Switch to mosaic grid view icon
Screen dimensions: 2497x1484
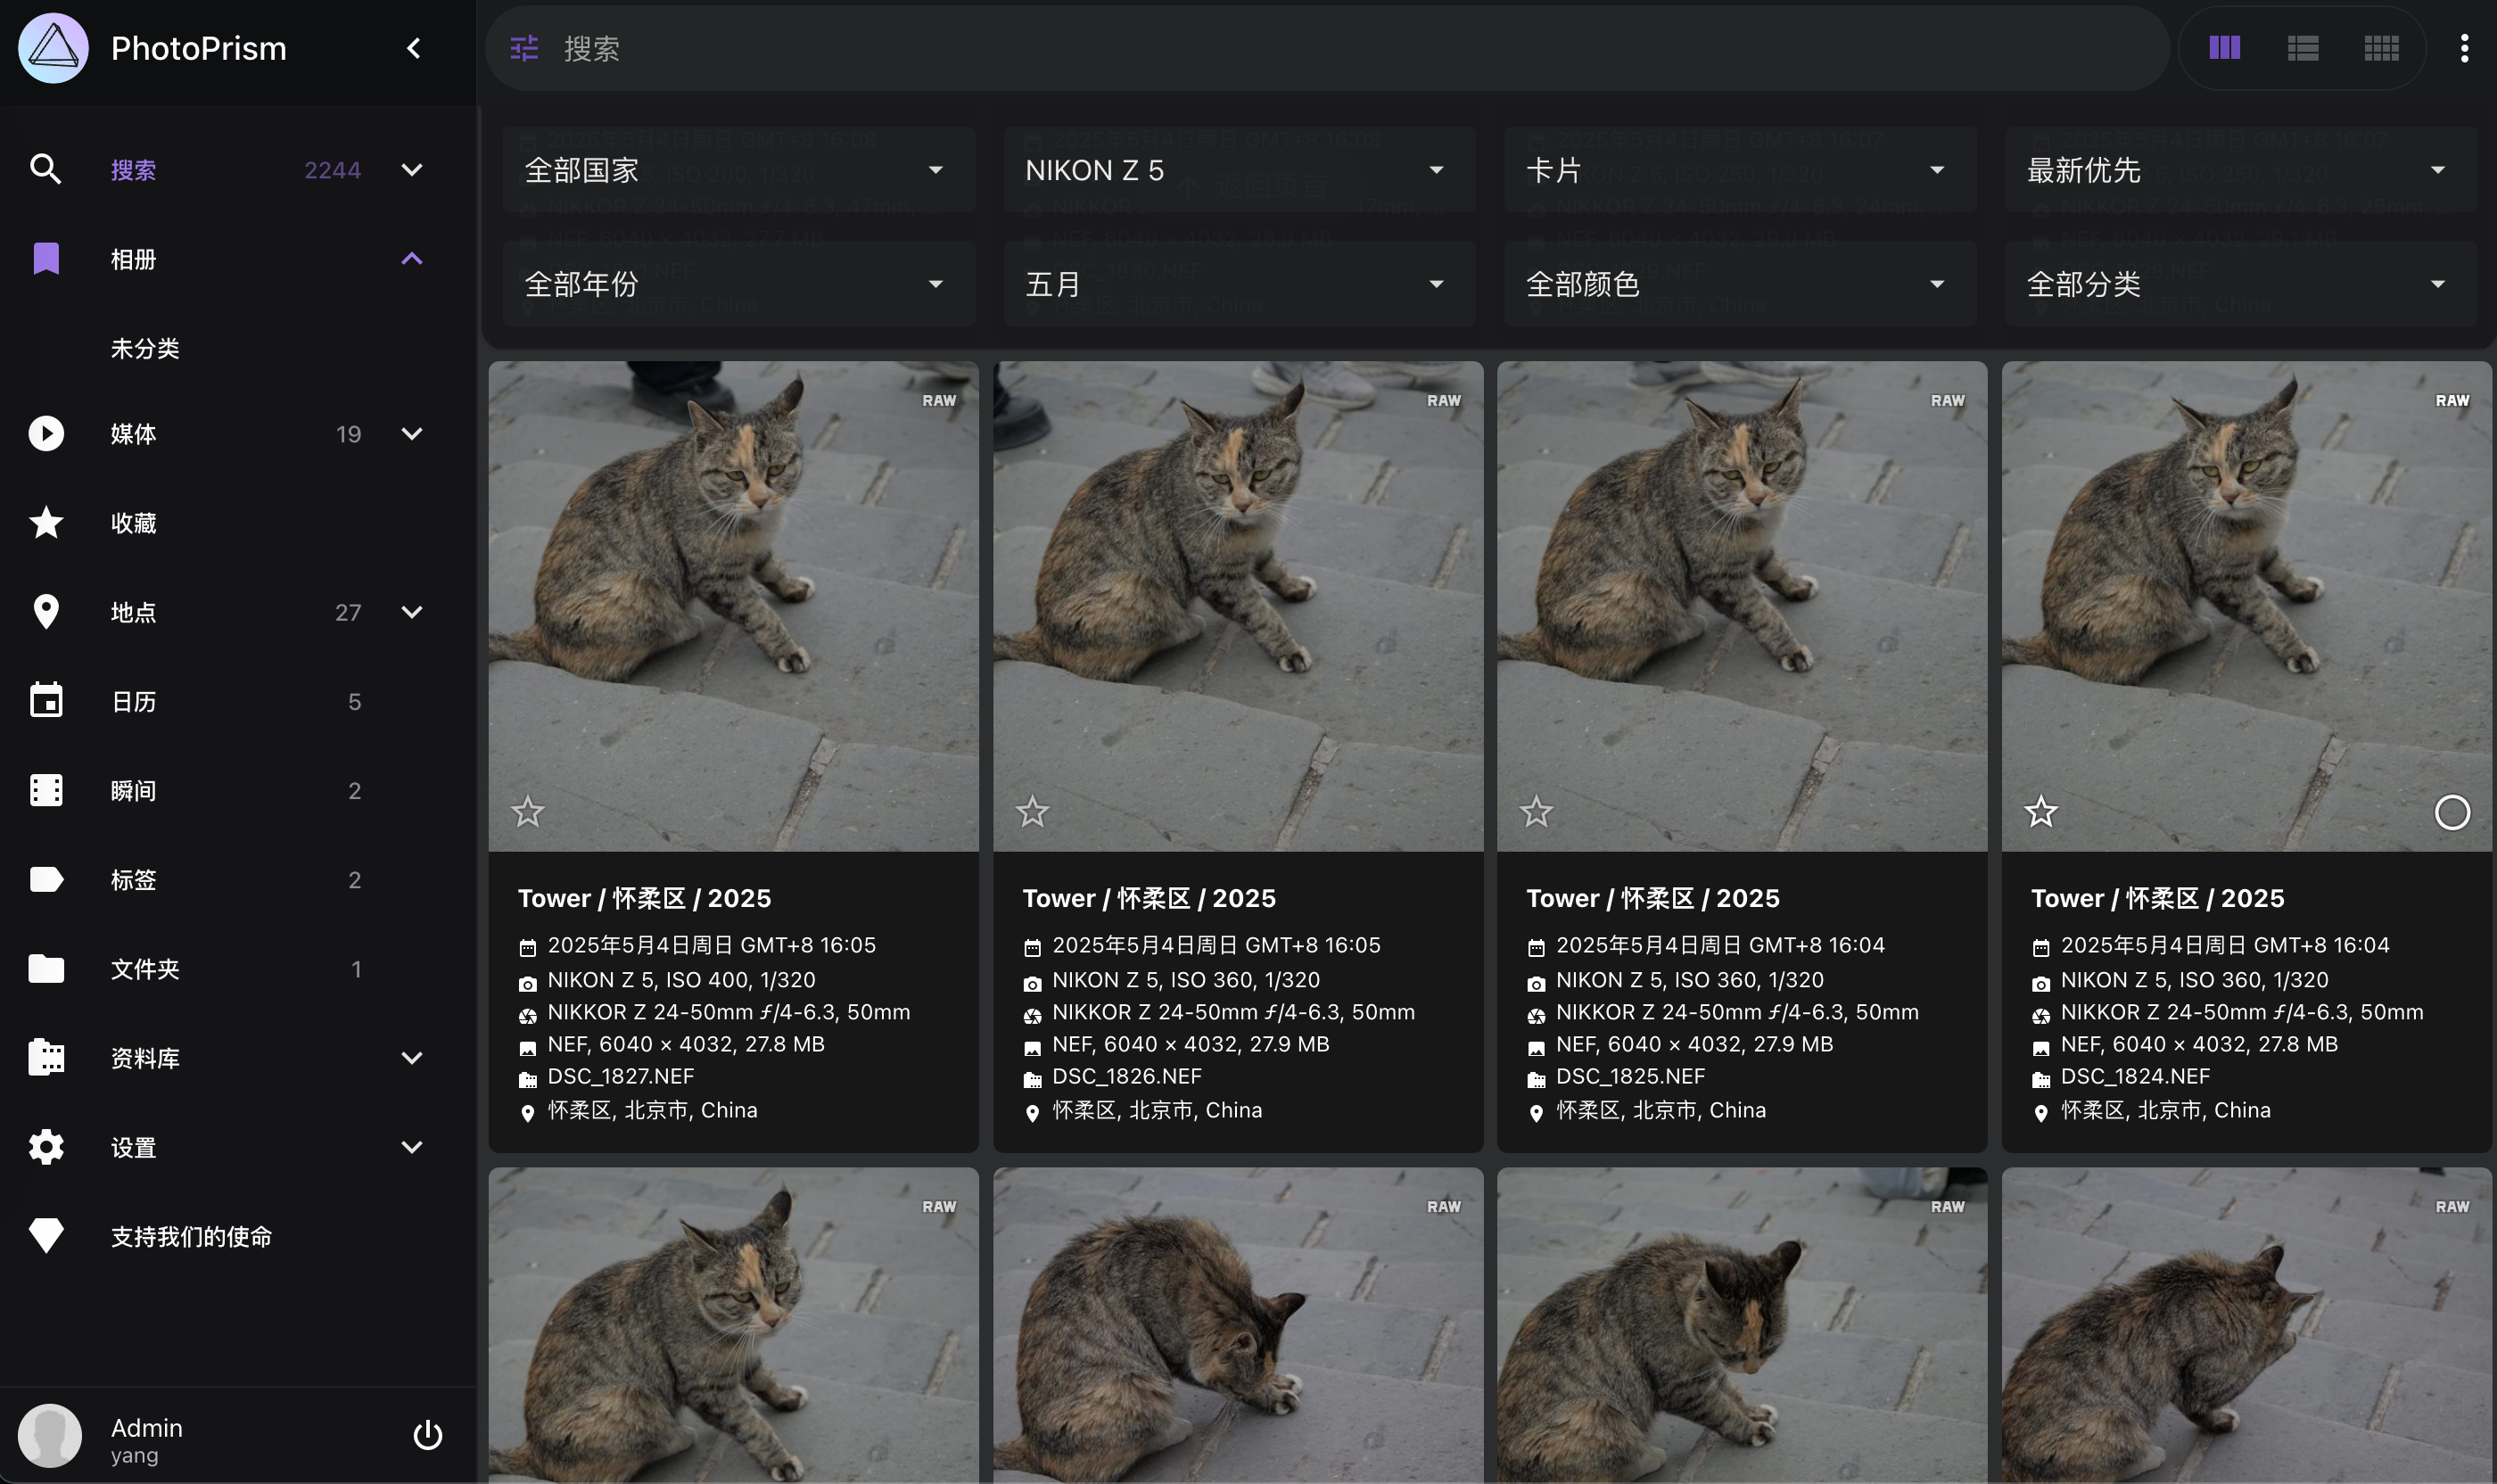[x=2380, y=48]
